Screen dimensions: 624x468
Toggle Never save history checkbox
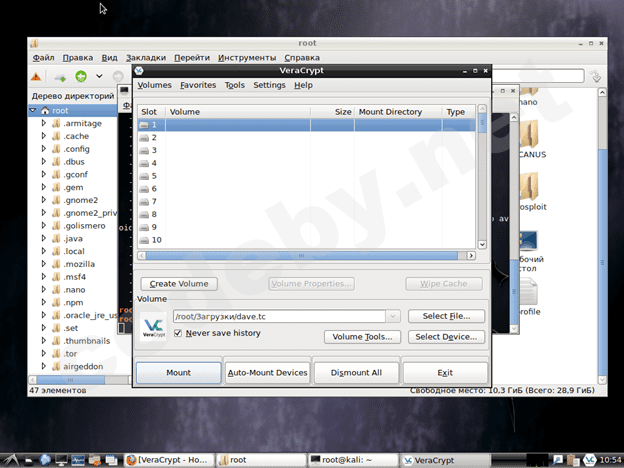(178, 333)
